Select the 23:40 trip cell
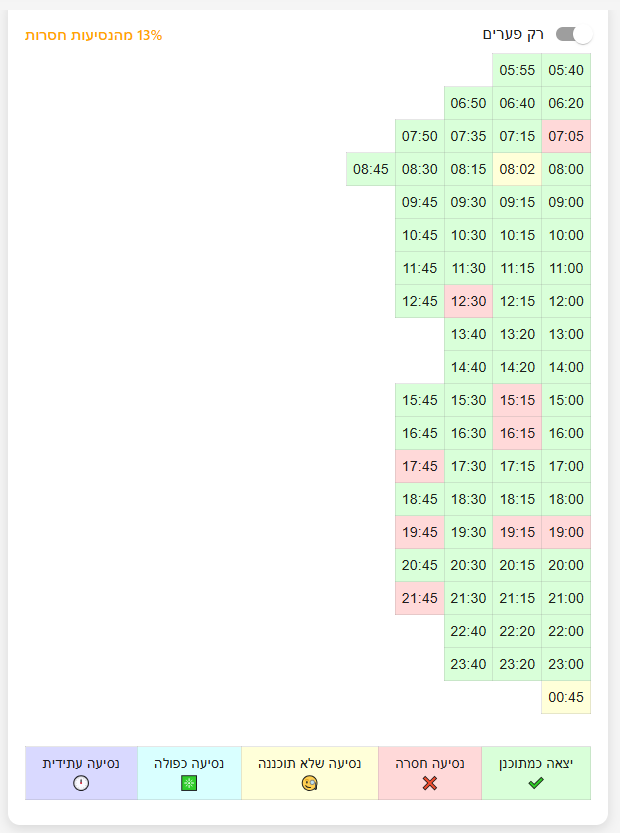Screen dimensions: 620x833 (468, 664)
